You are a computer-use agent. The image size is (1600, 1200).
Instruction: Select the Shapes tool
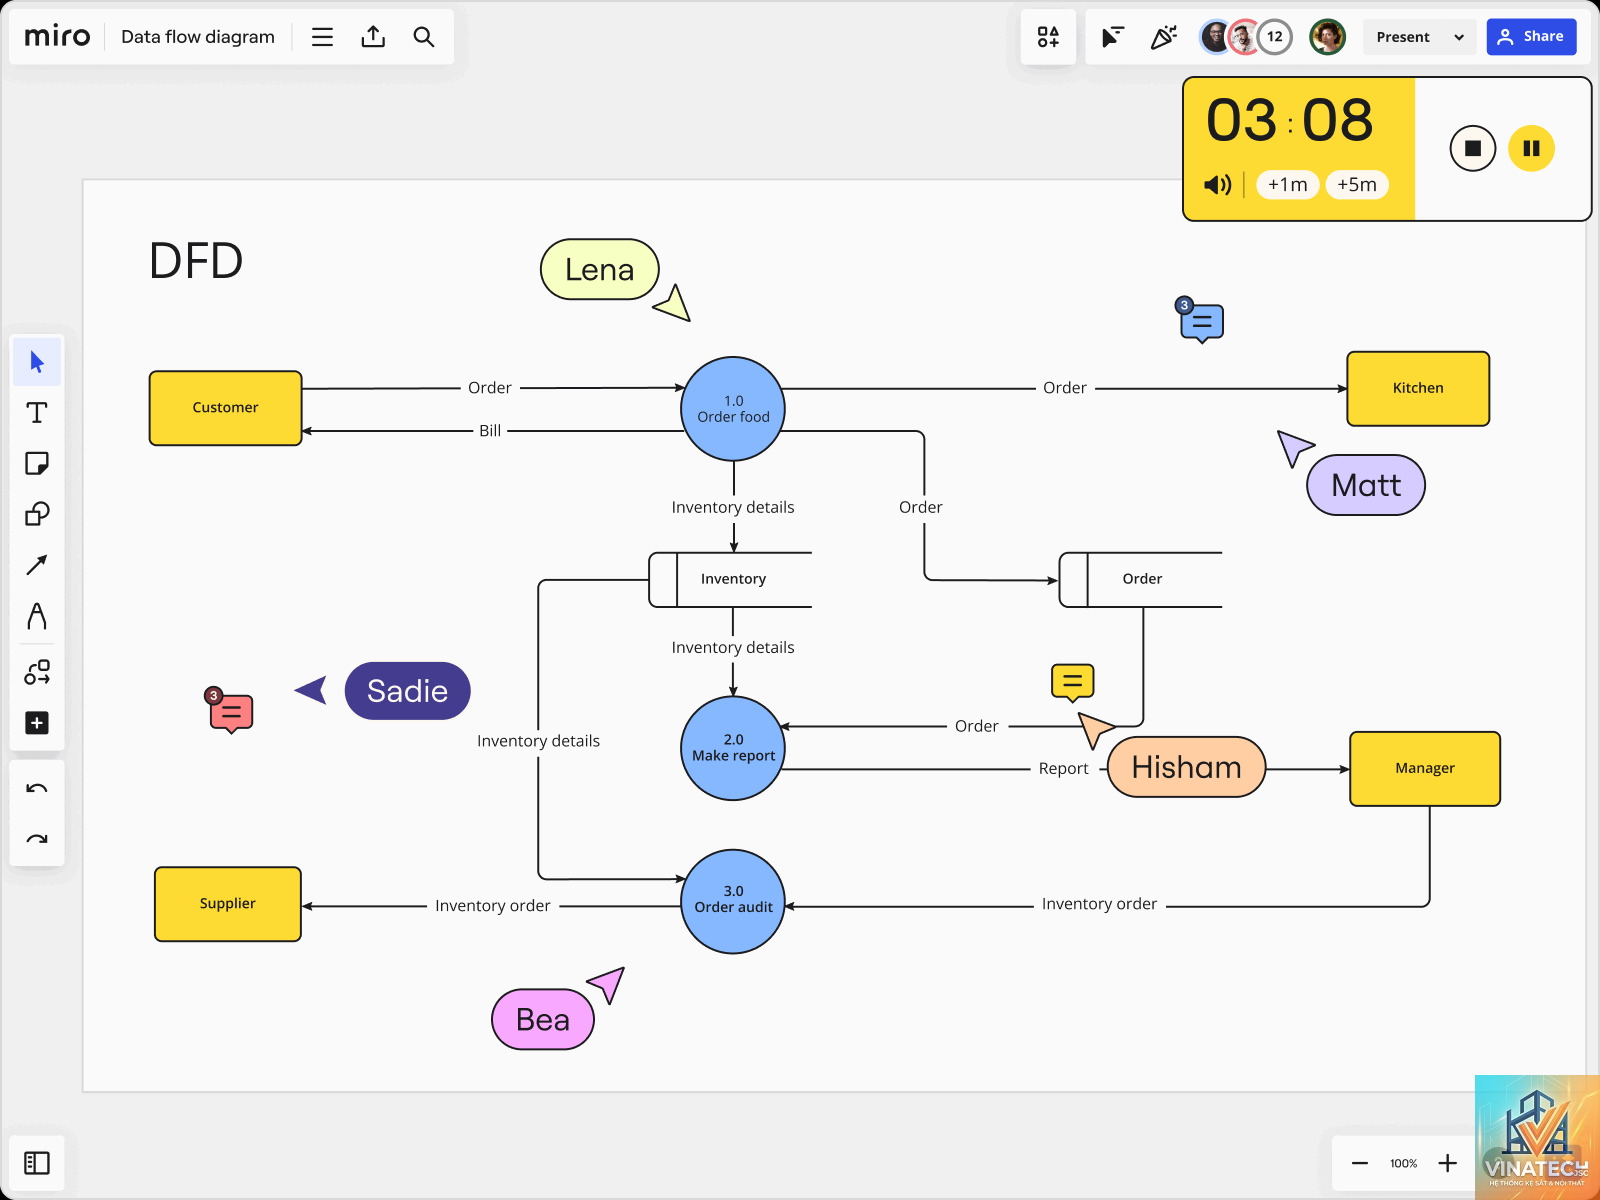(x=37, y=514)
